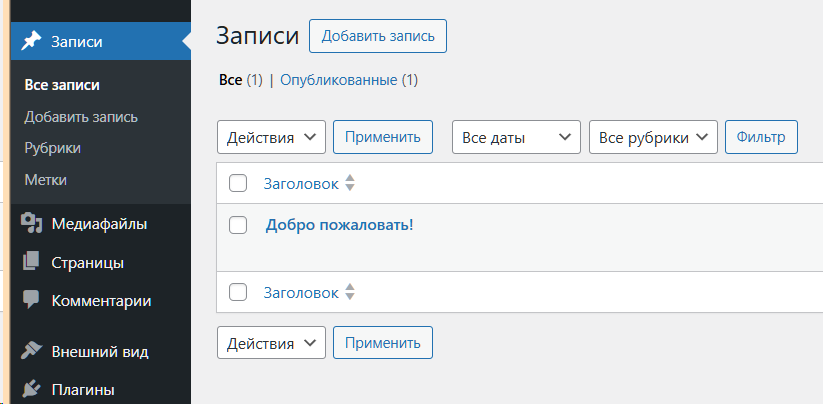Click the Плагины plug icon
823x404 pixels.
(x=31, y=389)
